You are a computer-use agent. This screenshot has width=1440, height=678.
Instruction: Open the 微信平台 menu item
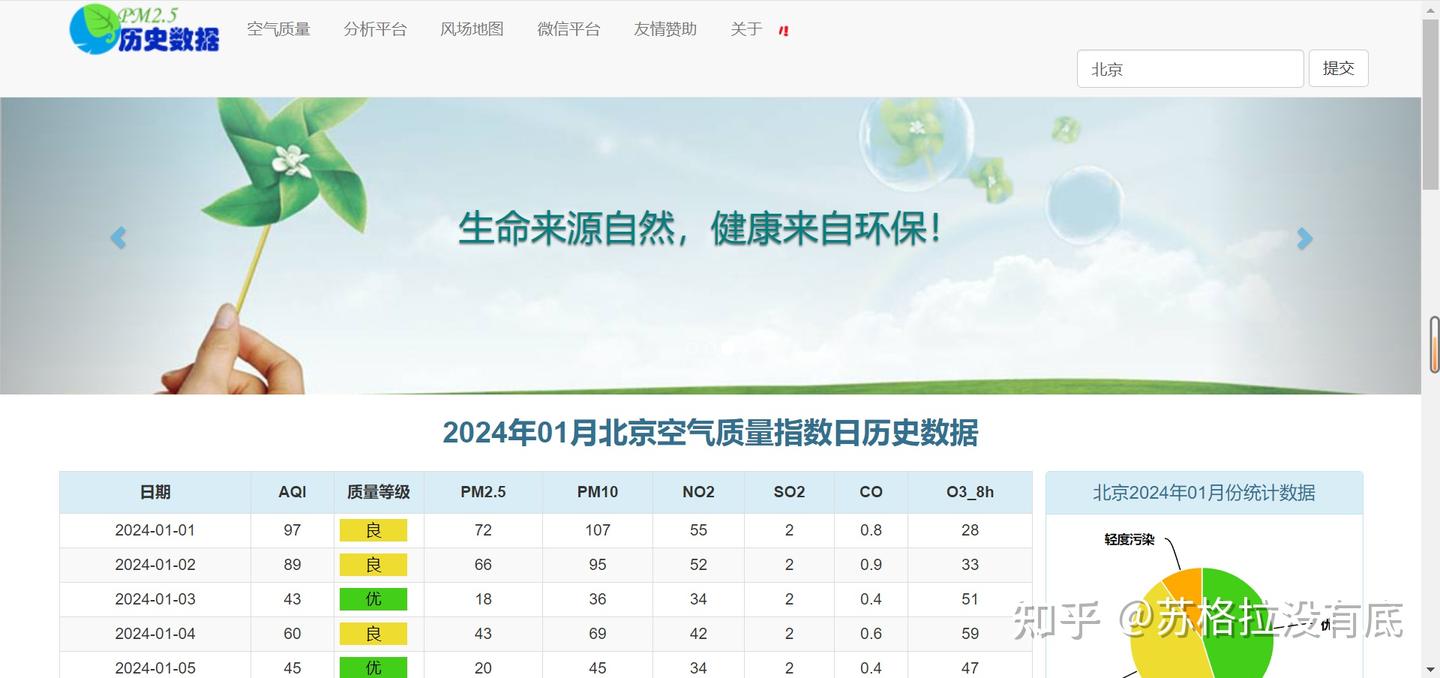pyautogui.click(x=569, y=29)
